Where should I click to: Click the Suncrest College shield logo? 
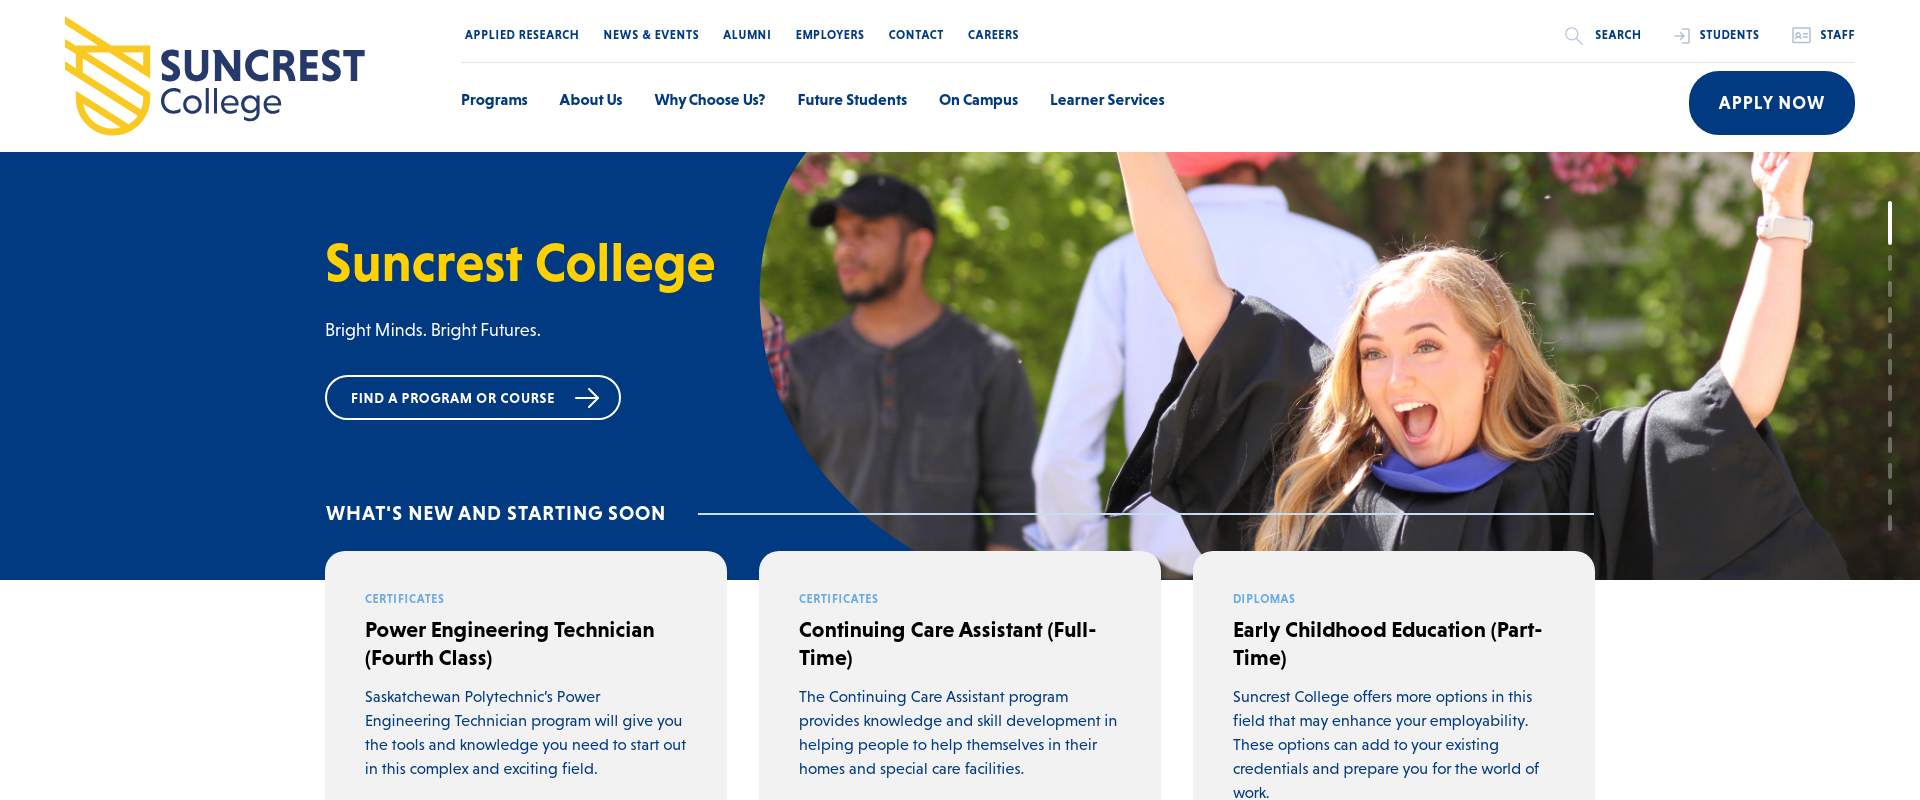point(107,76)
